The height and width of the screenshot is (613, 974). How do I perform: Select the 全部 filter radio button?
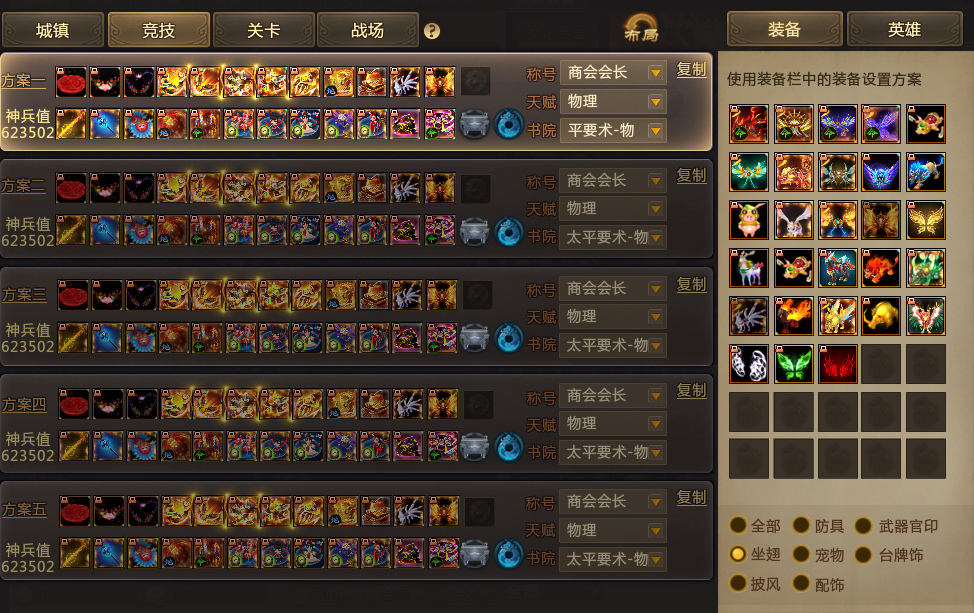738,525
